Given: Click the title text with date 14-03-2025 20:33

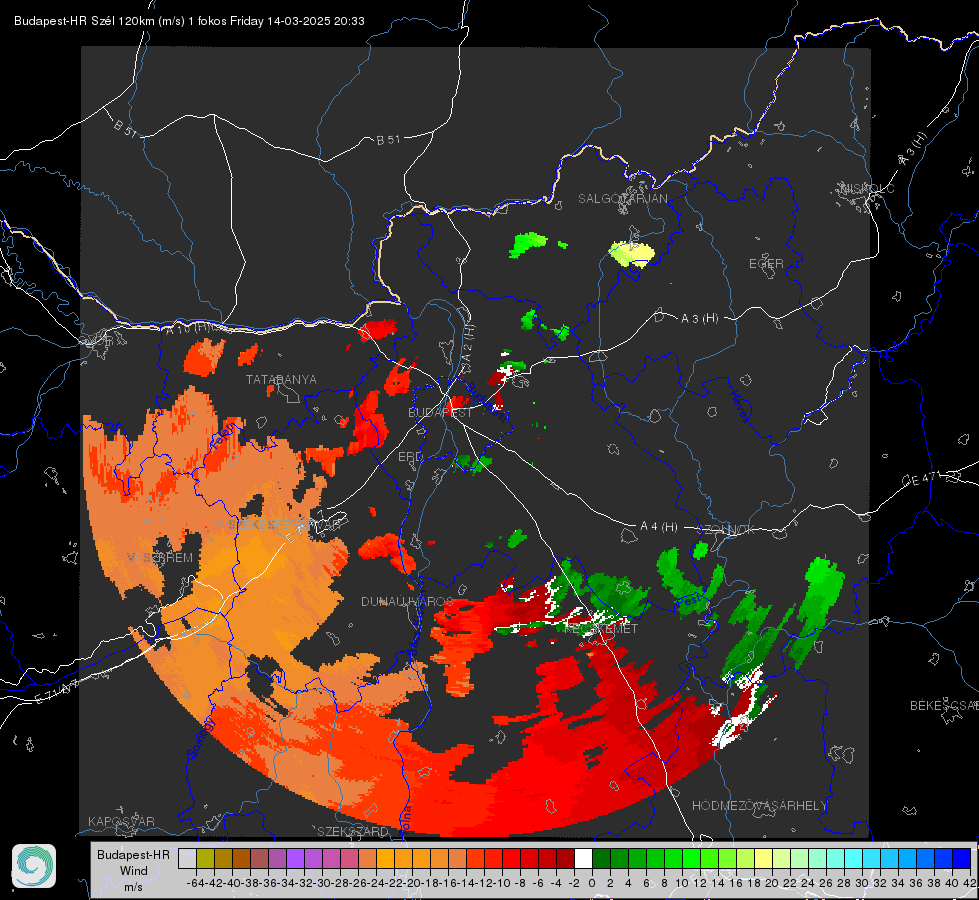Looking at the screenshot, I should pos(189,21).
